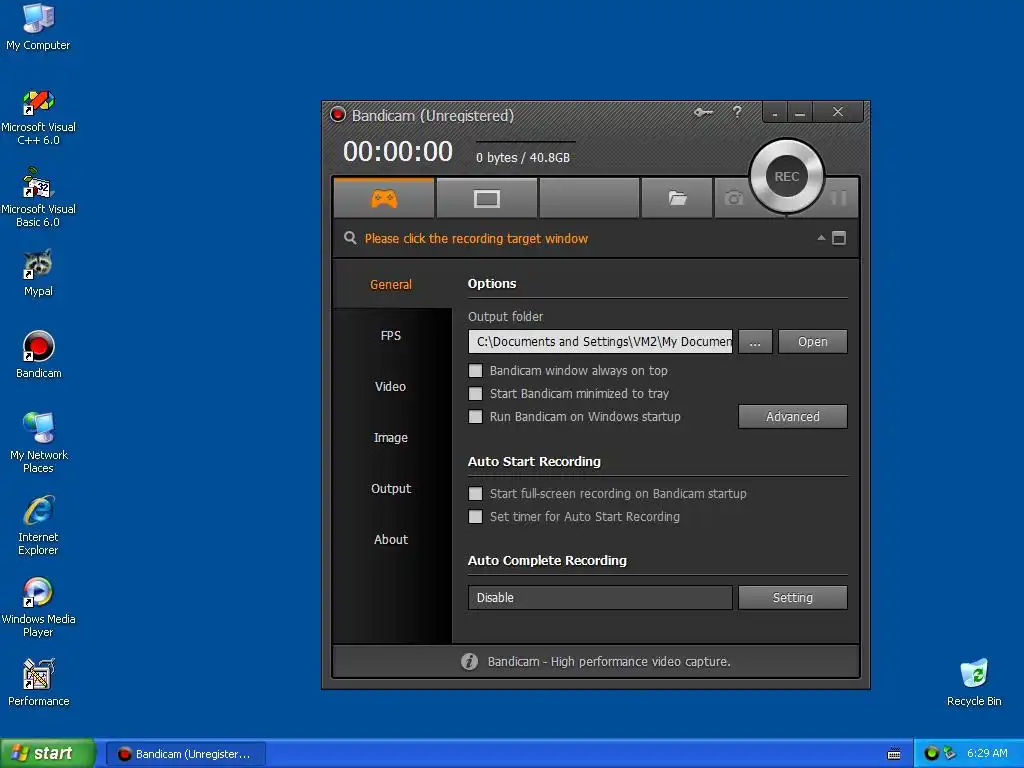Image resolution: width=1024 pixels, height=768 pixels.
Task: Check Start full-screen recording on Bandicam startup
Action: 475,494
